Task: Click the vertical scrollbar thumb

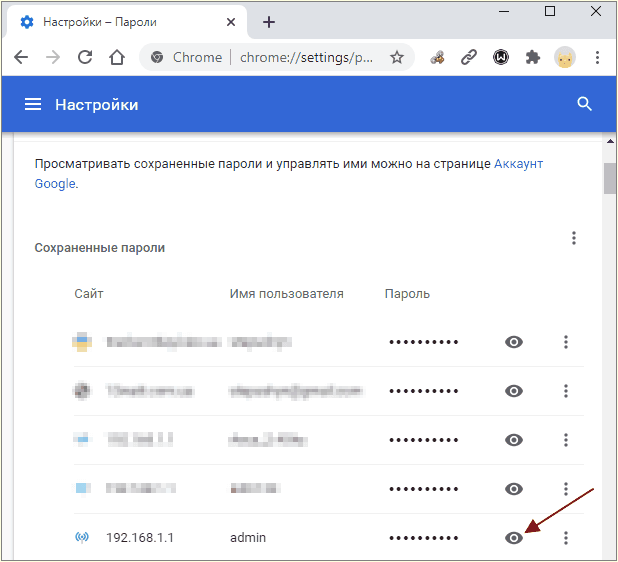Action: pyautogui.click(x=610, y=178)
